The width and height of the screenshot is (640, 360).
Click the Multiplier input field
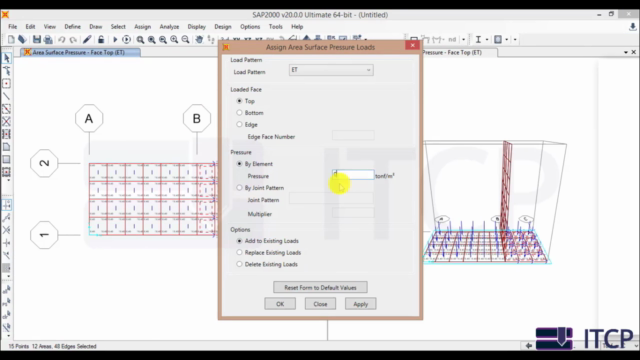tap(353, 213)
